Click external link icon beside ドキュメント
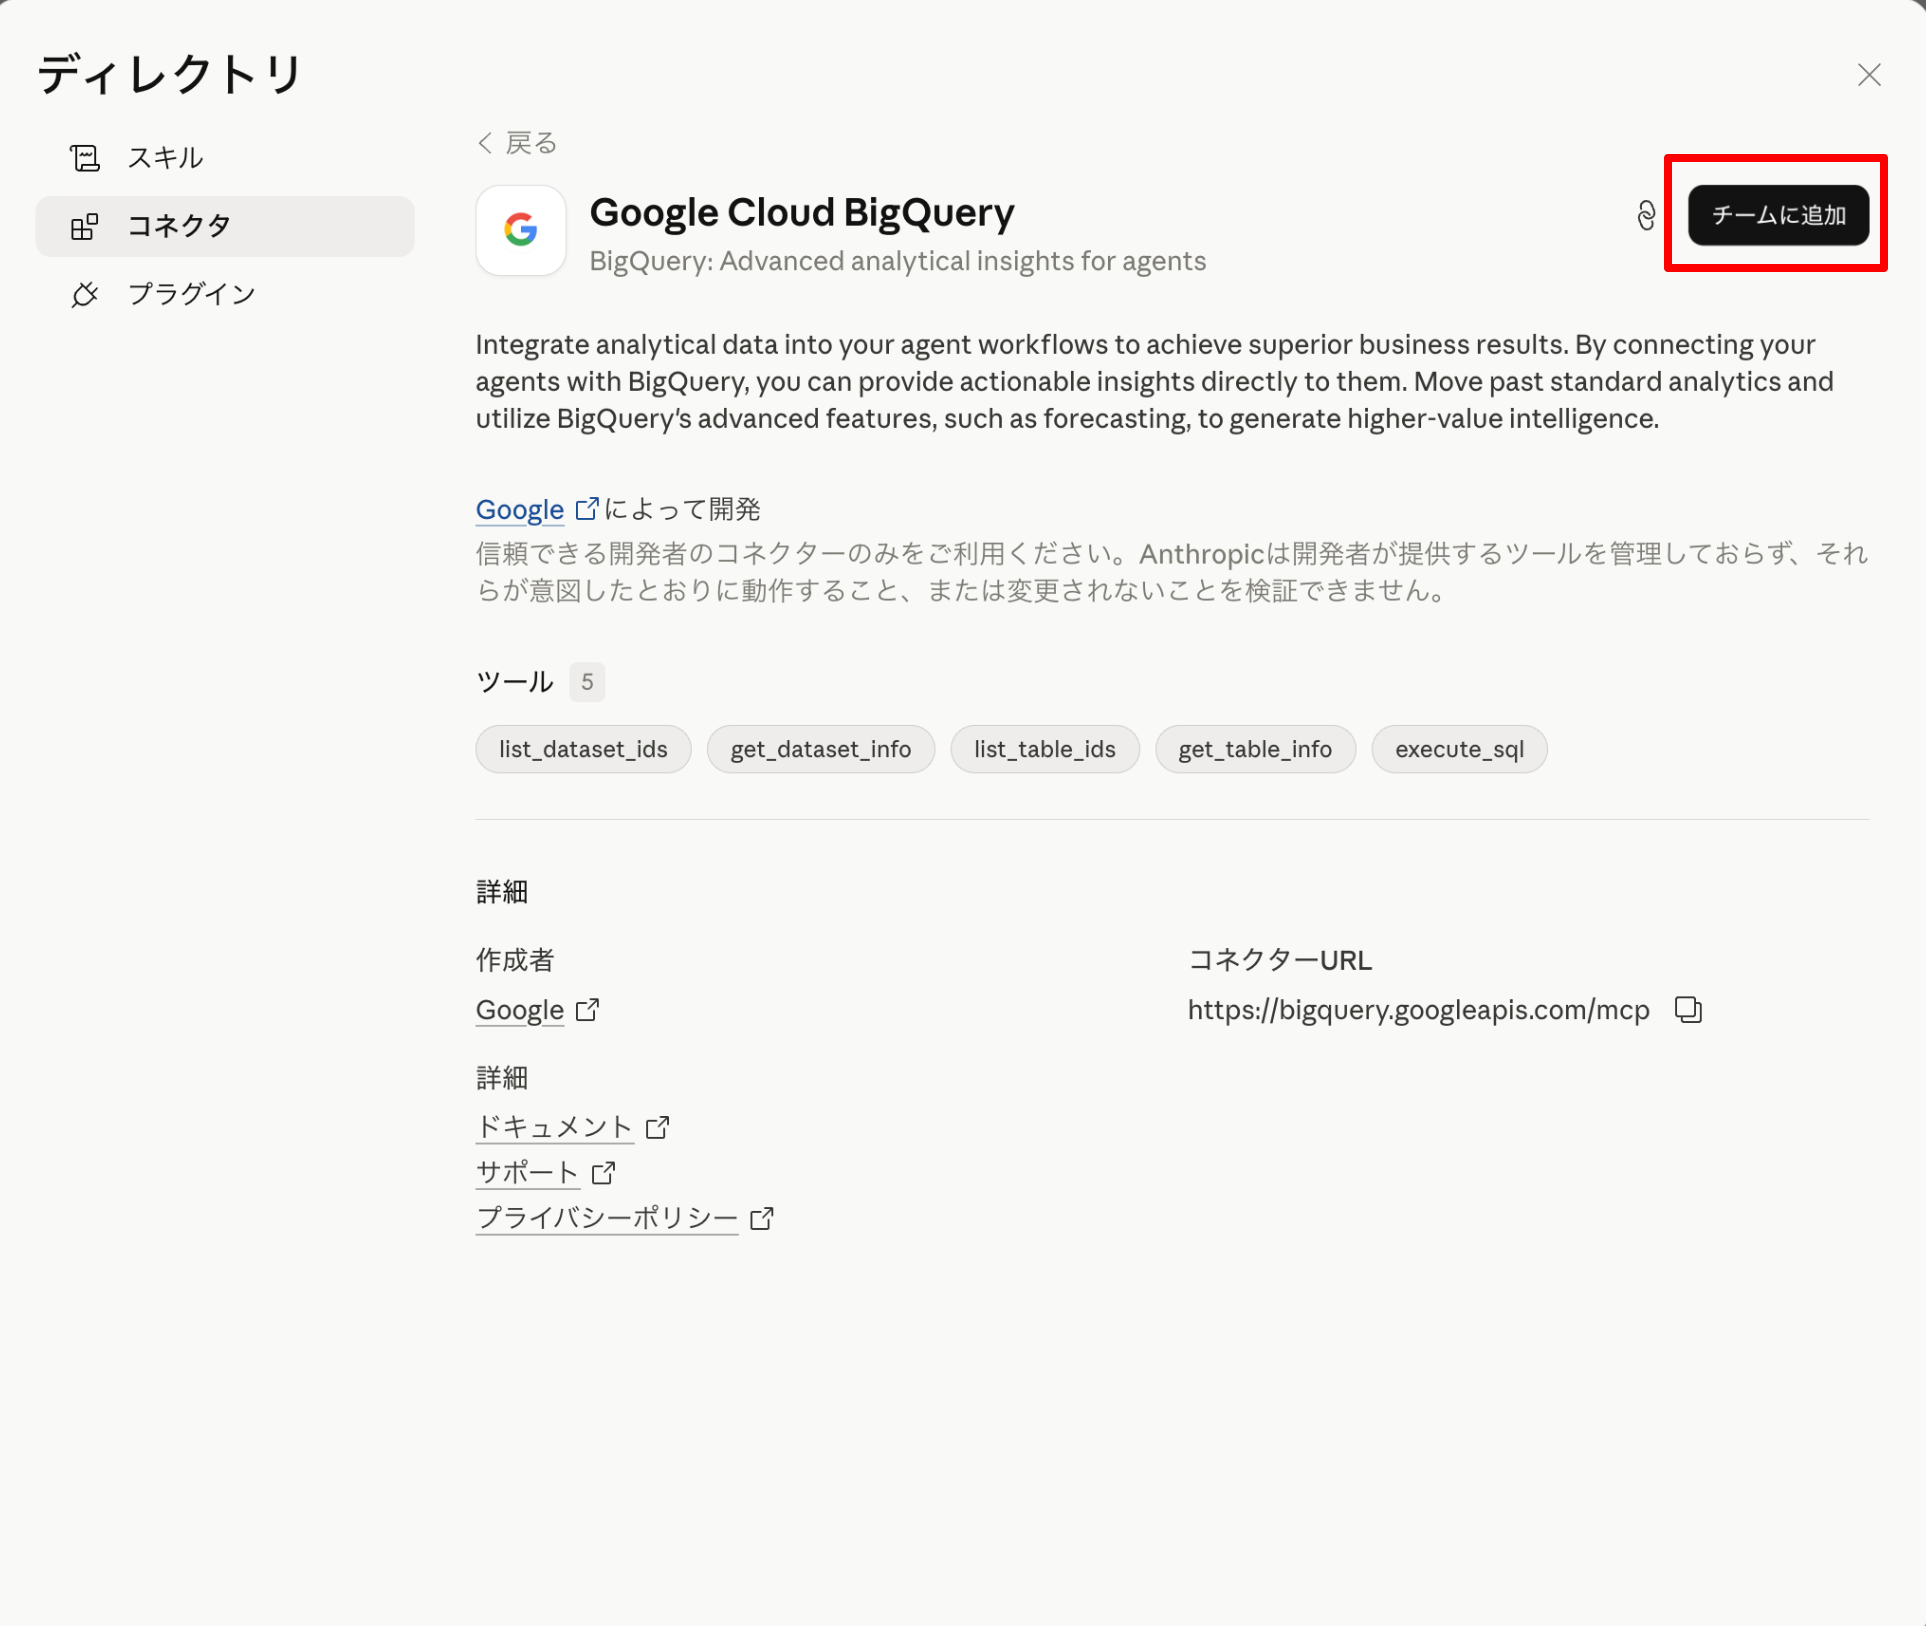Screen dimensions: 1926x1626 coord(657,1128)
